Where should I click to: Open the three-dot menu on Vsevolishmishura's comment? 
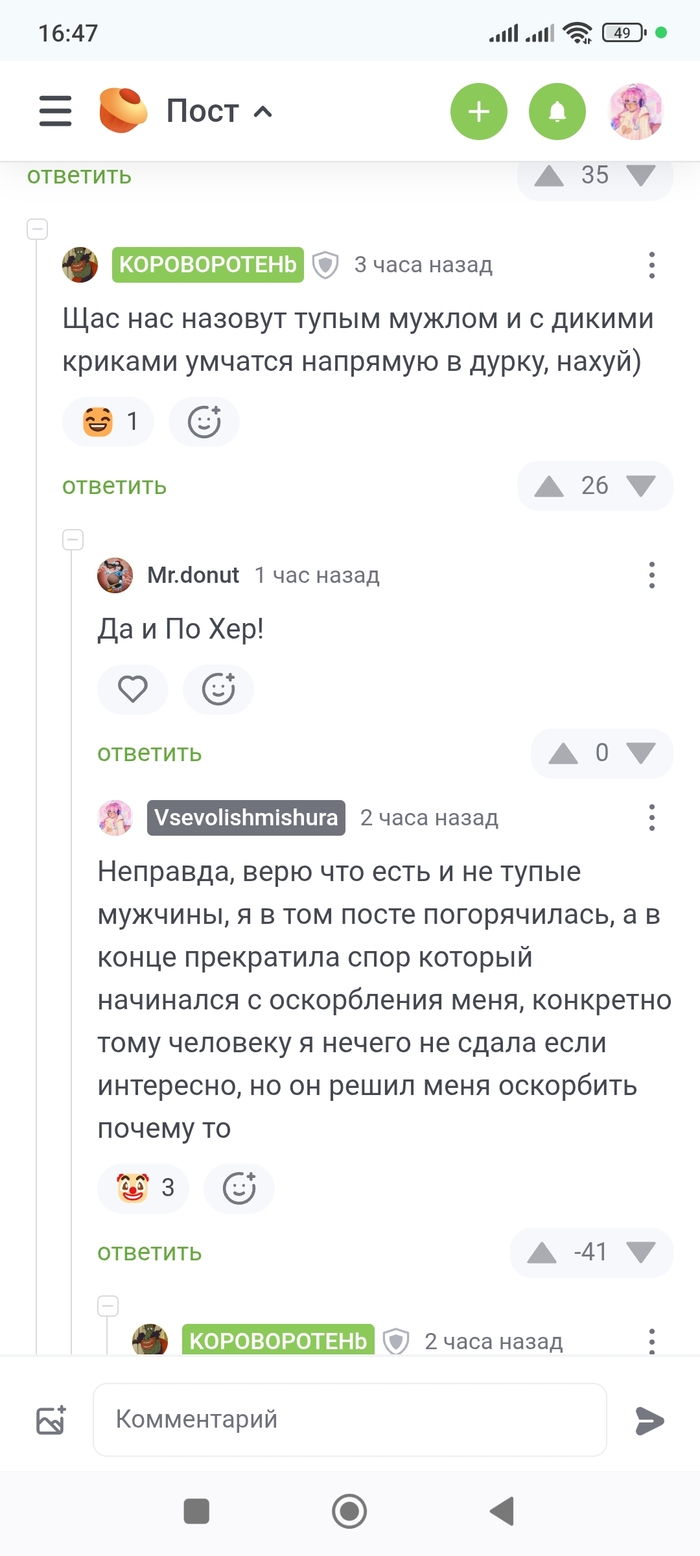651,818
